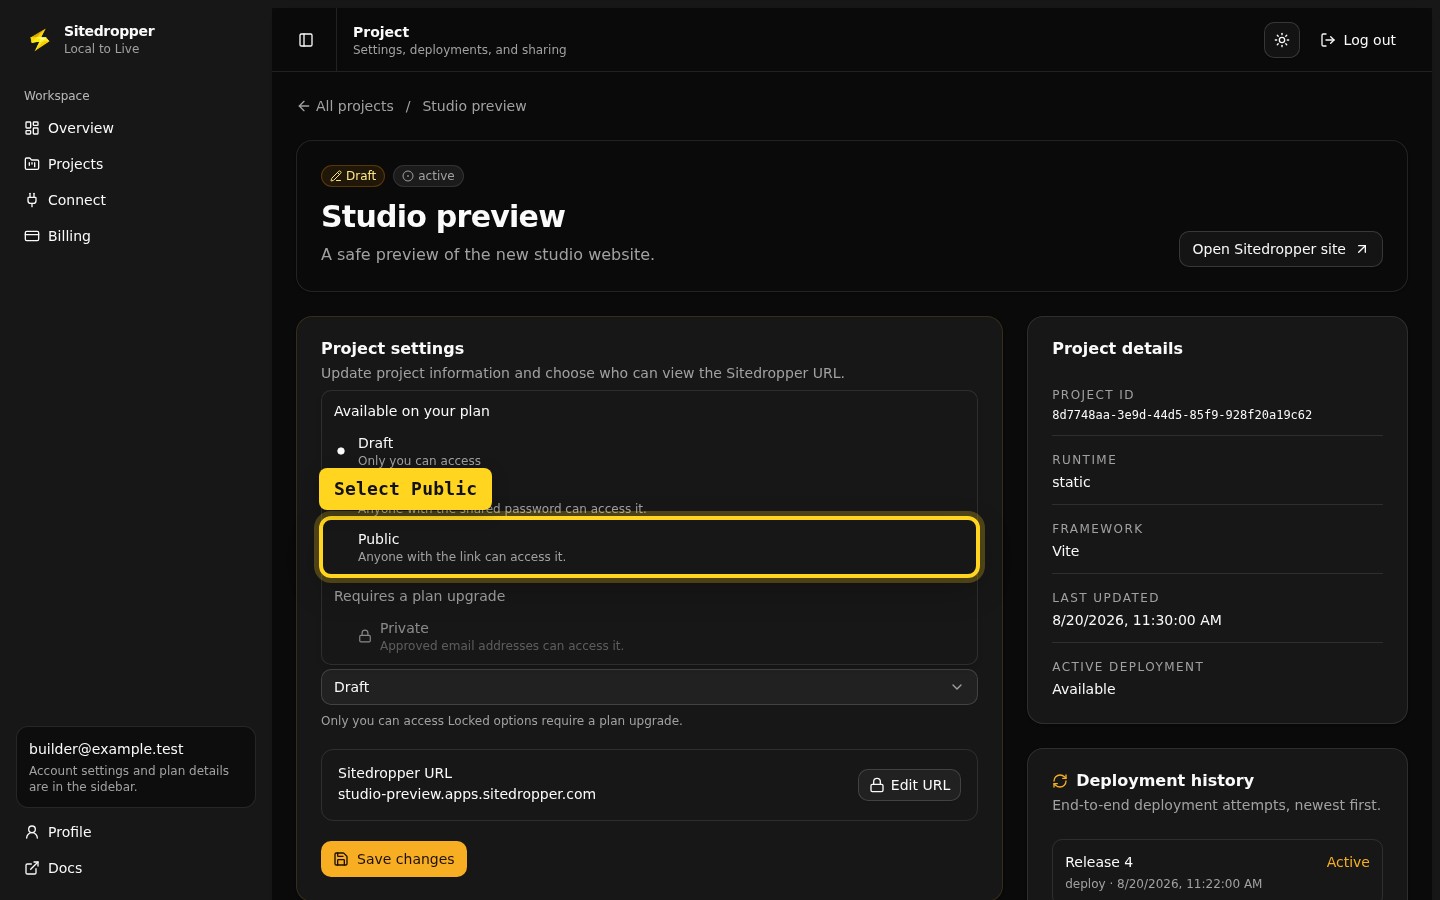The image size is (1440, 900).
Task: Click the Vite framework value
Action: coord(1066,551)
